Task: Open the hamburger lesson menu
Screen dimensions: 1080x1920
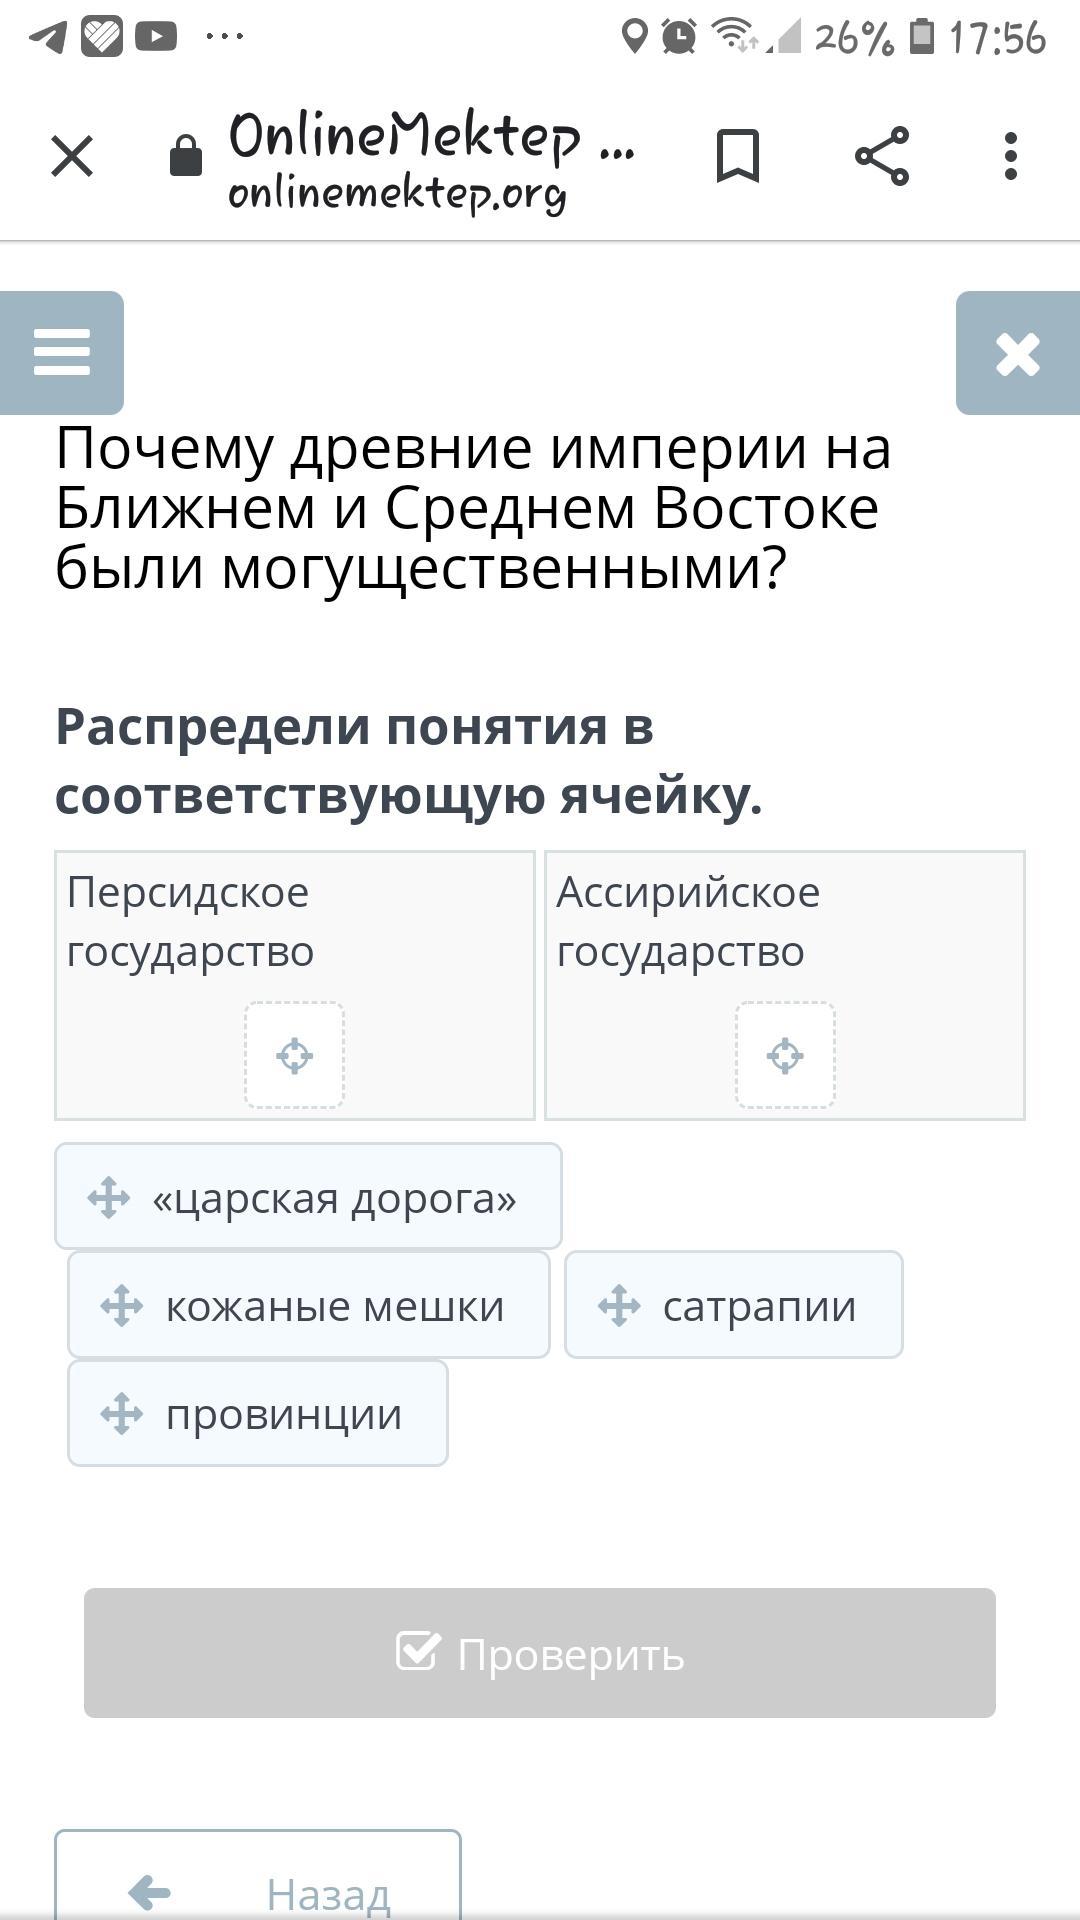Action: pos(62,353)
